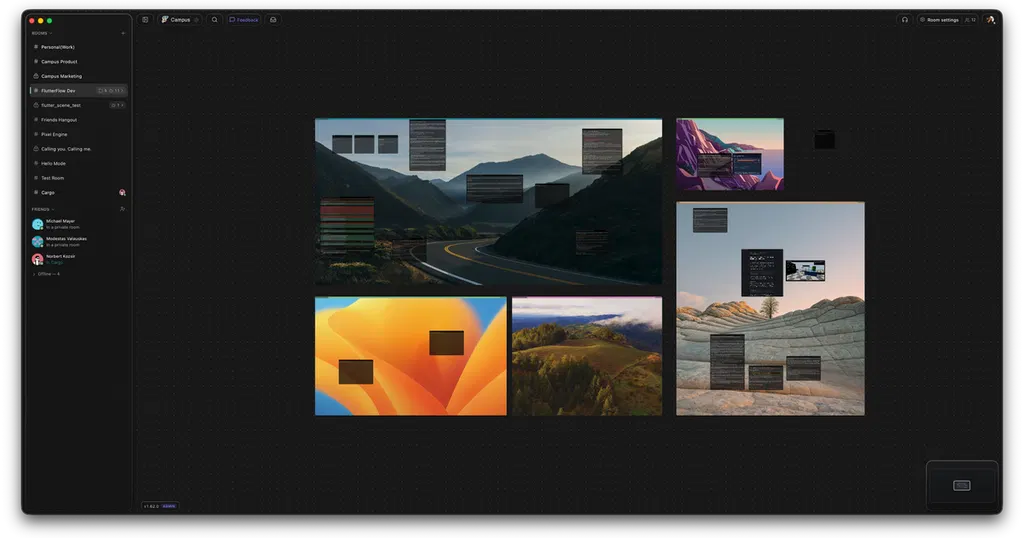Click the hash icon beside Pixel Engine
1024x538 pixels.
tap(36, 134)
